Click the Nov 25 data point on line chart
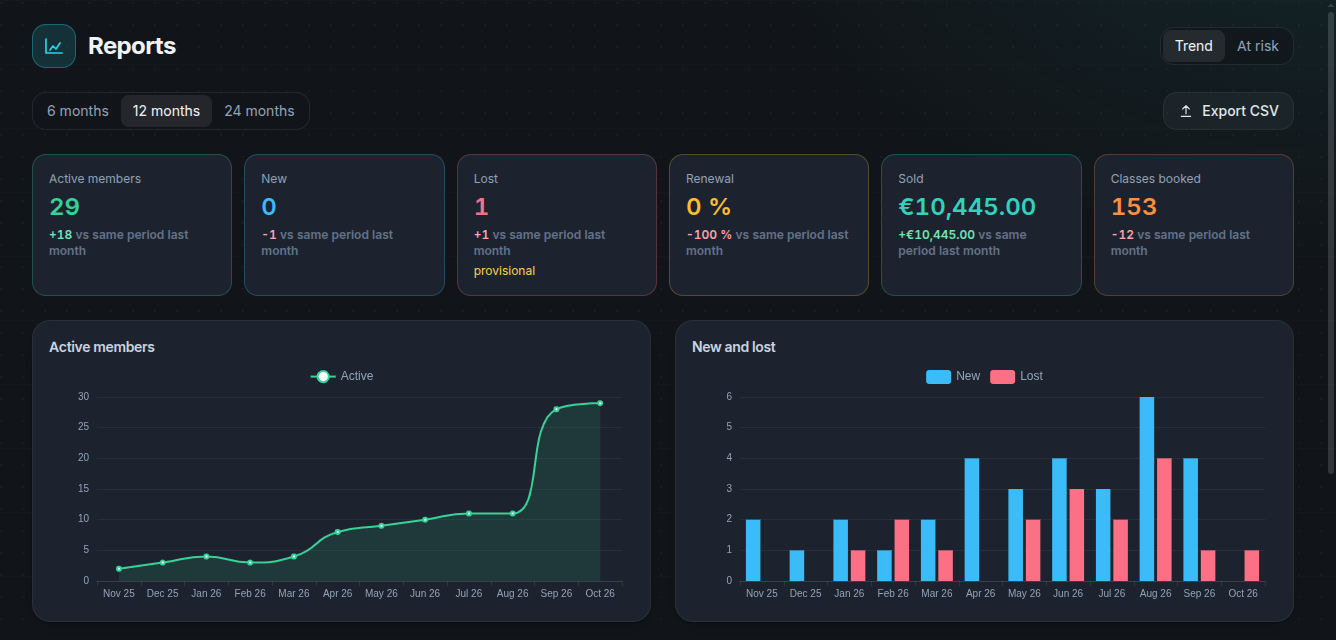 point(118,569)
